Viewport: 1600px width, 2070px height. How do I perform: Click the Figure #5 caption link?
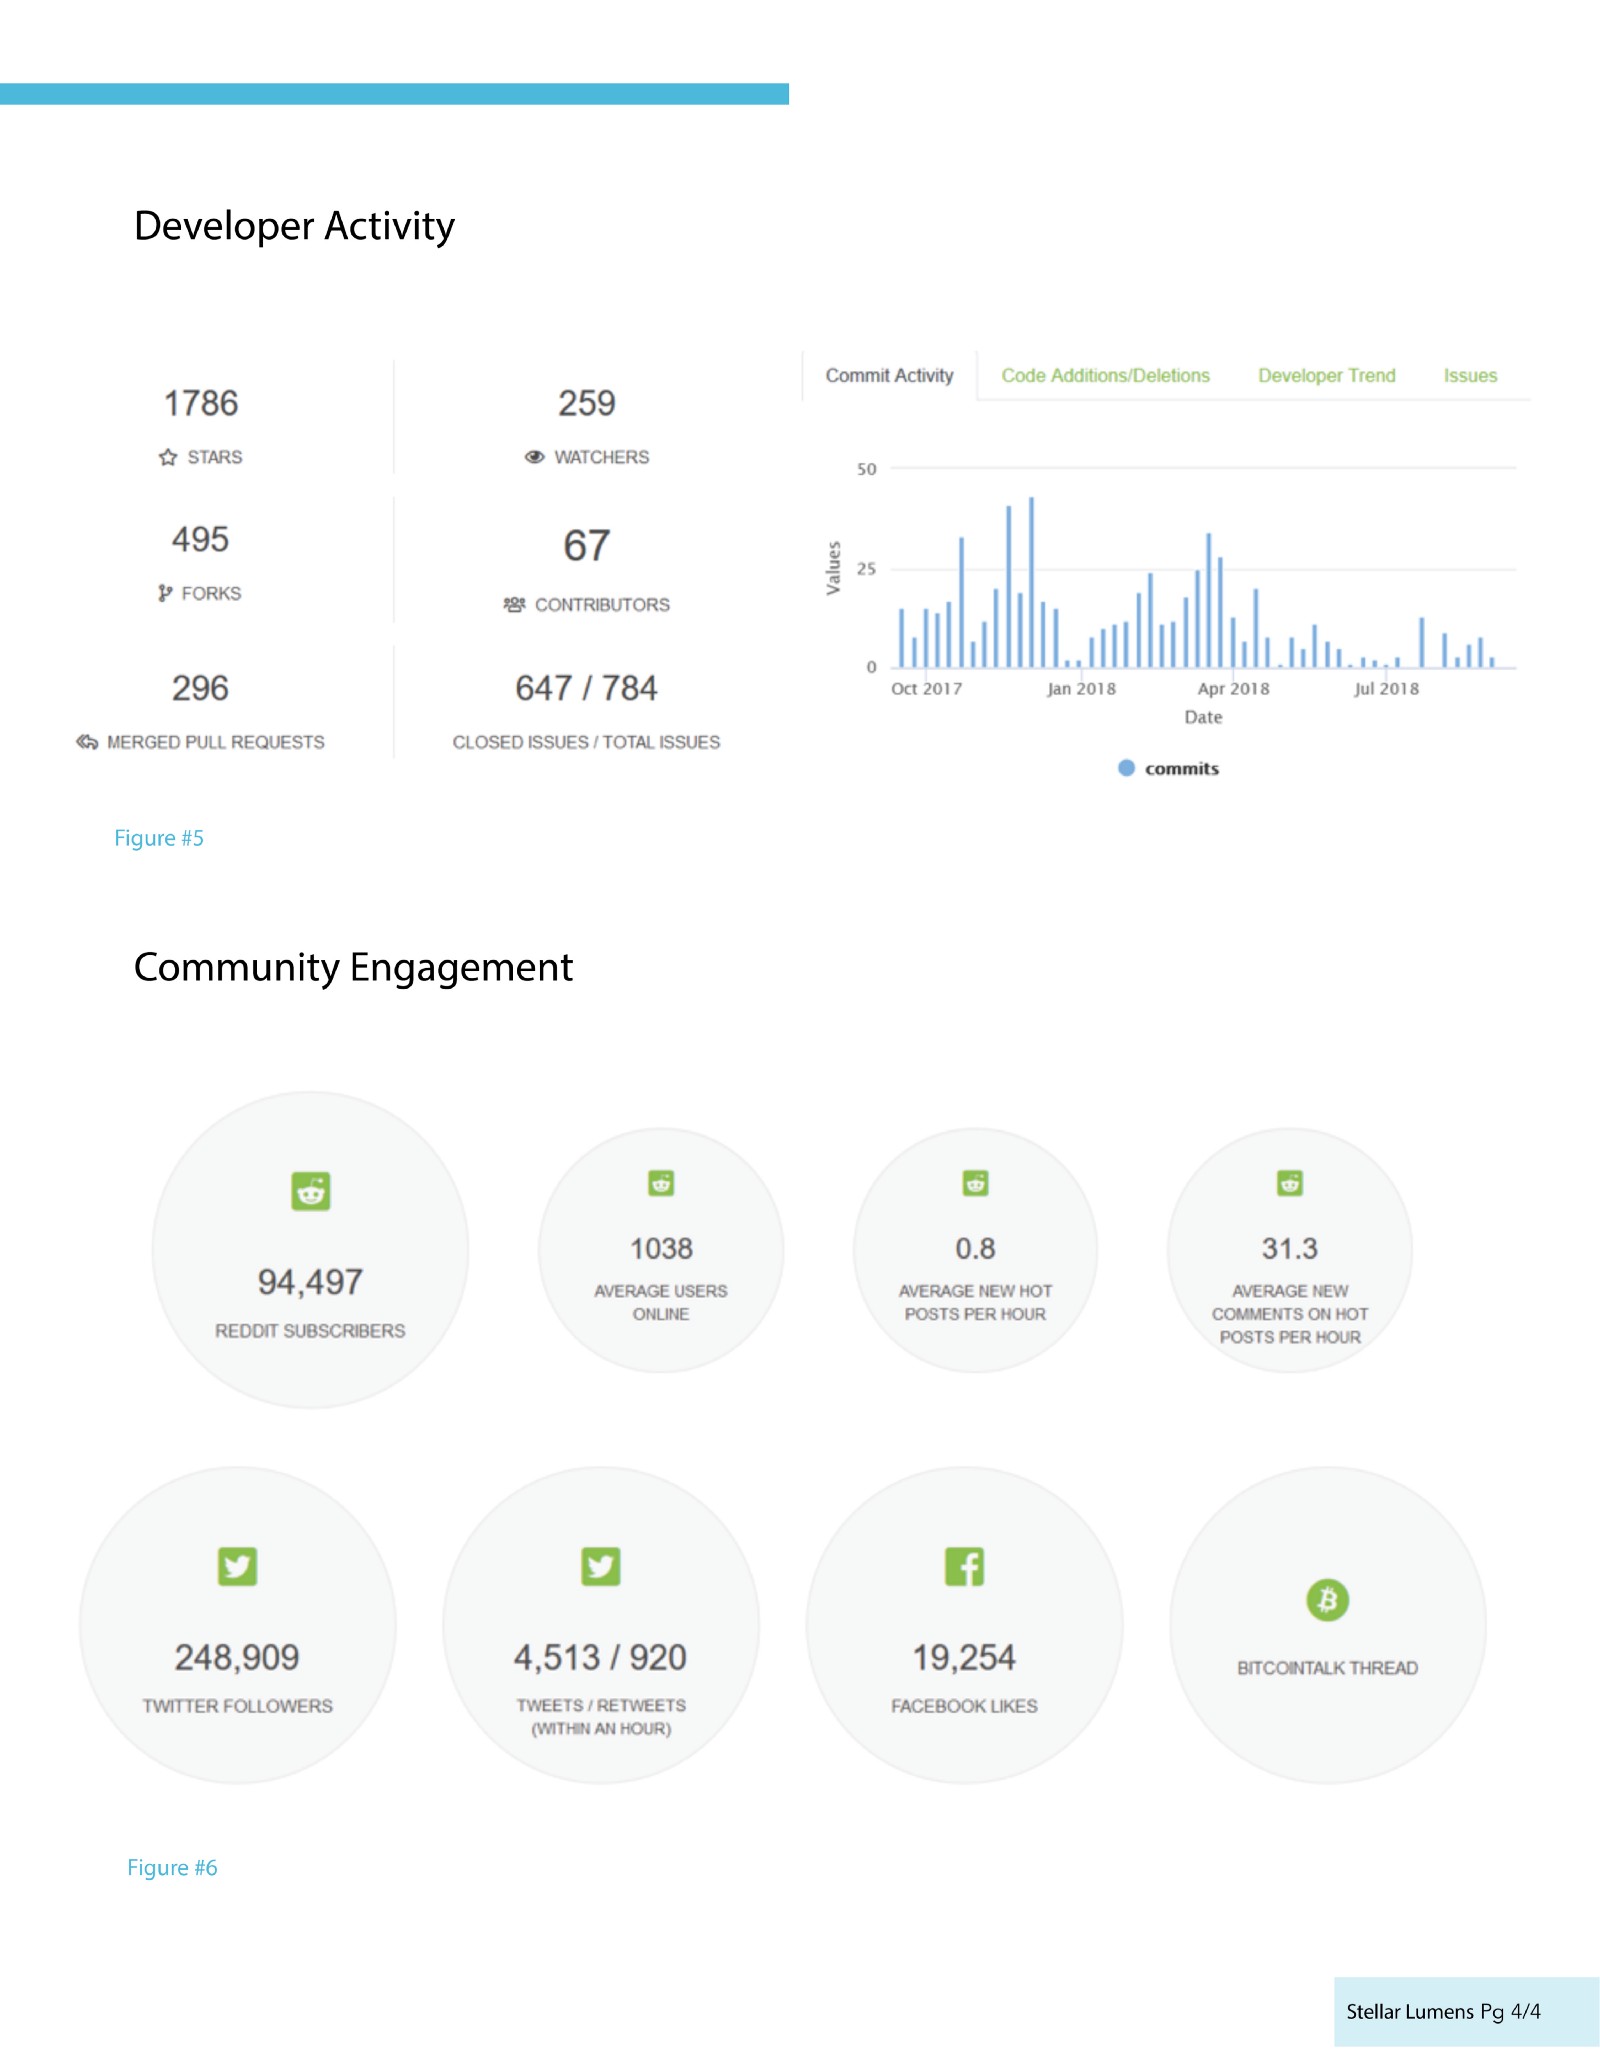click(159, 838)
